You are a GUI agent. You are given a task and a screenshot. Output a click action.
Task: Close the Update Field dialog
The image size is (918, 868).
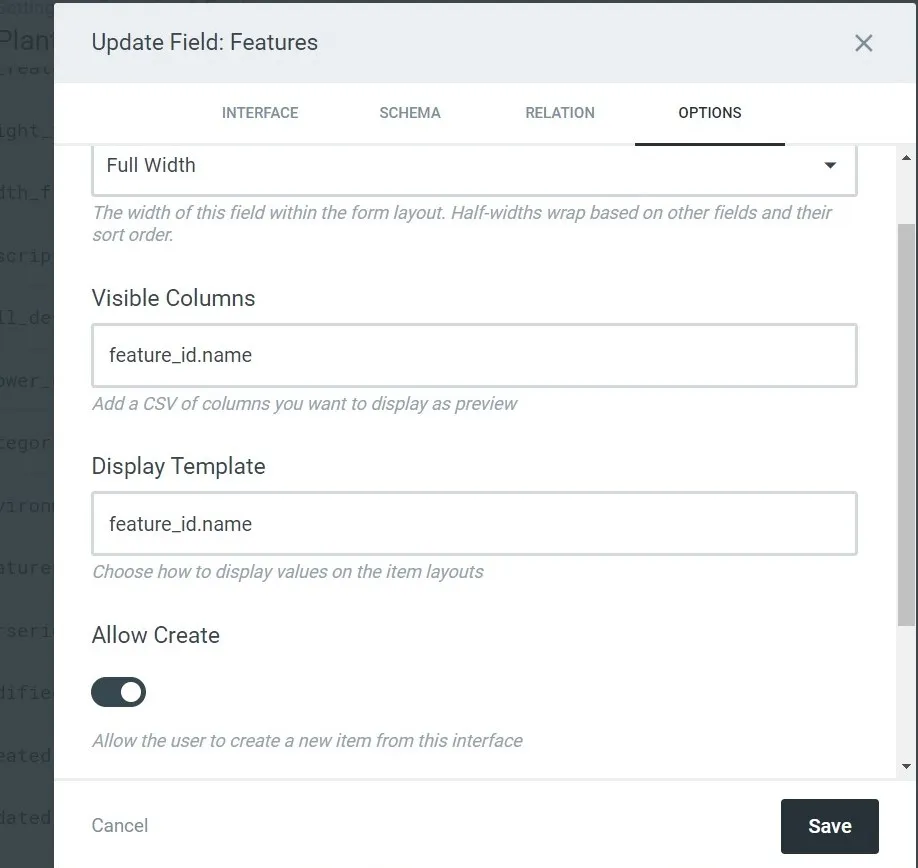[864, 43]
